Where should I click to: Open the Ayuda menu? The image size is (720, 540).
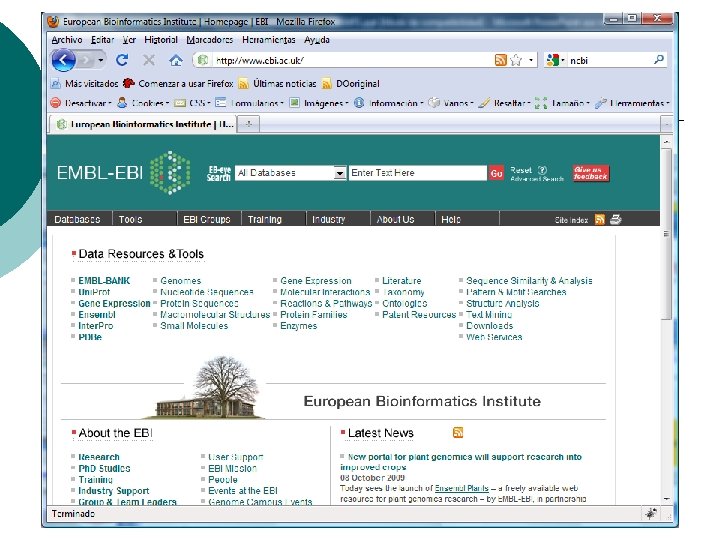pyautogui.click(x=316, y=40)
